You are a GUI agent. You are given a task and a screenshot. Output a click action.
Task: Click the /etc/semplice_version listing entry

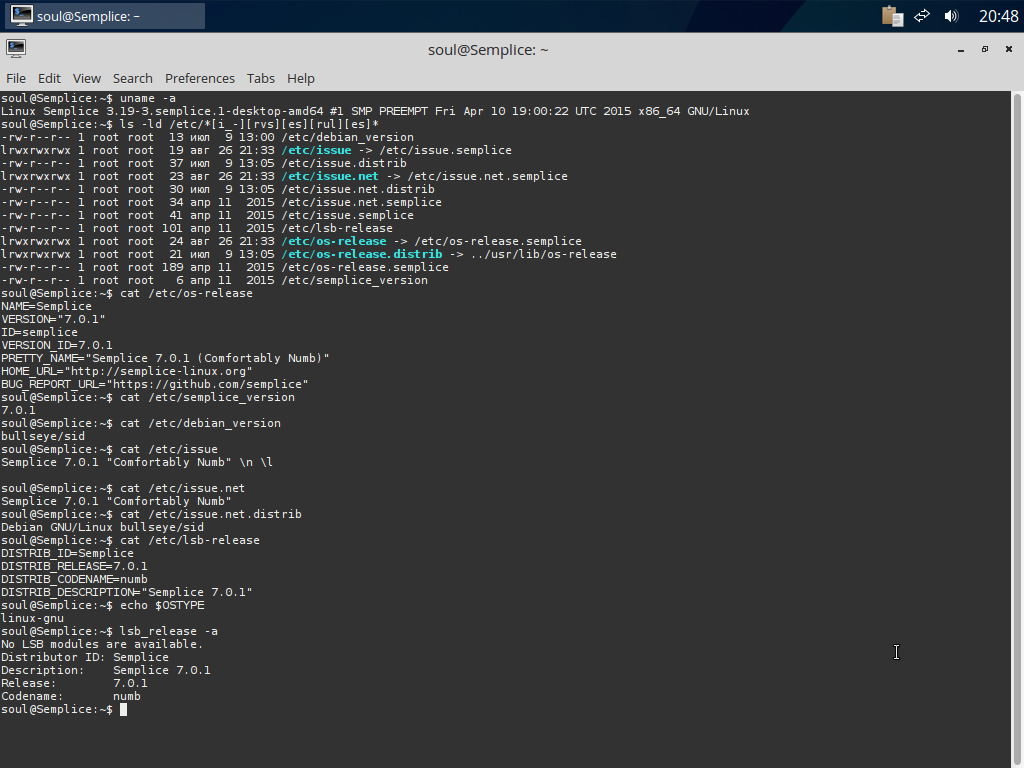pos(355,280)
